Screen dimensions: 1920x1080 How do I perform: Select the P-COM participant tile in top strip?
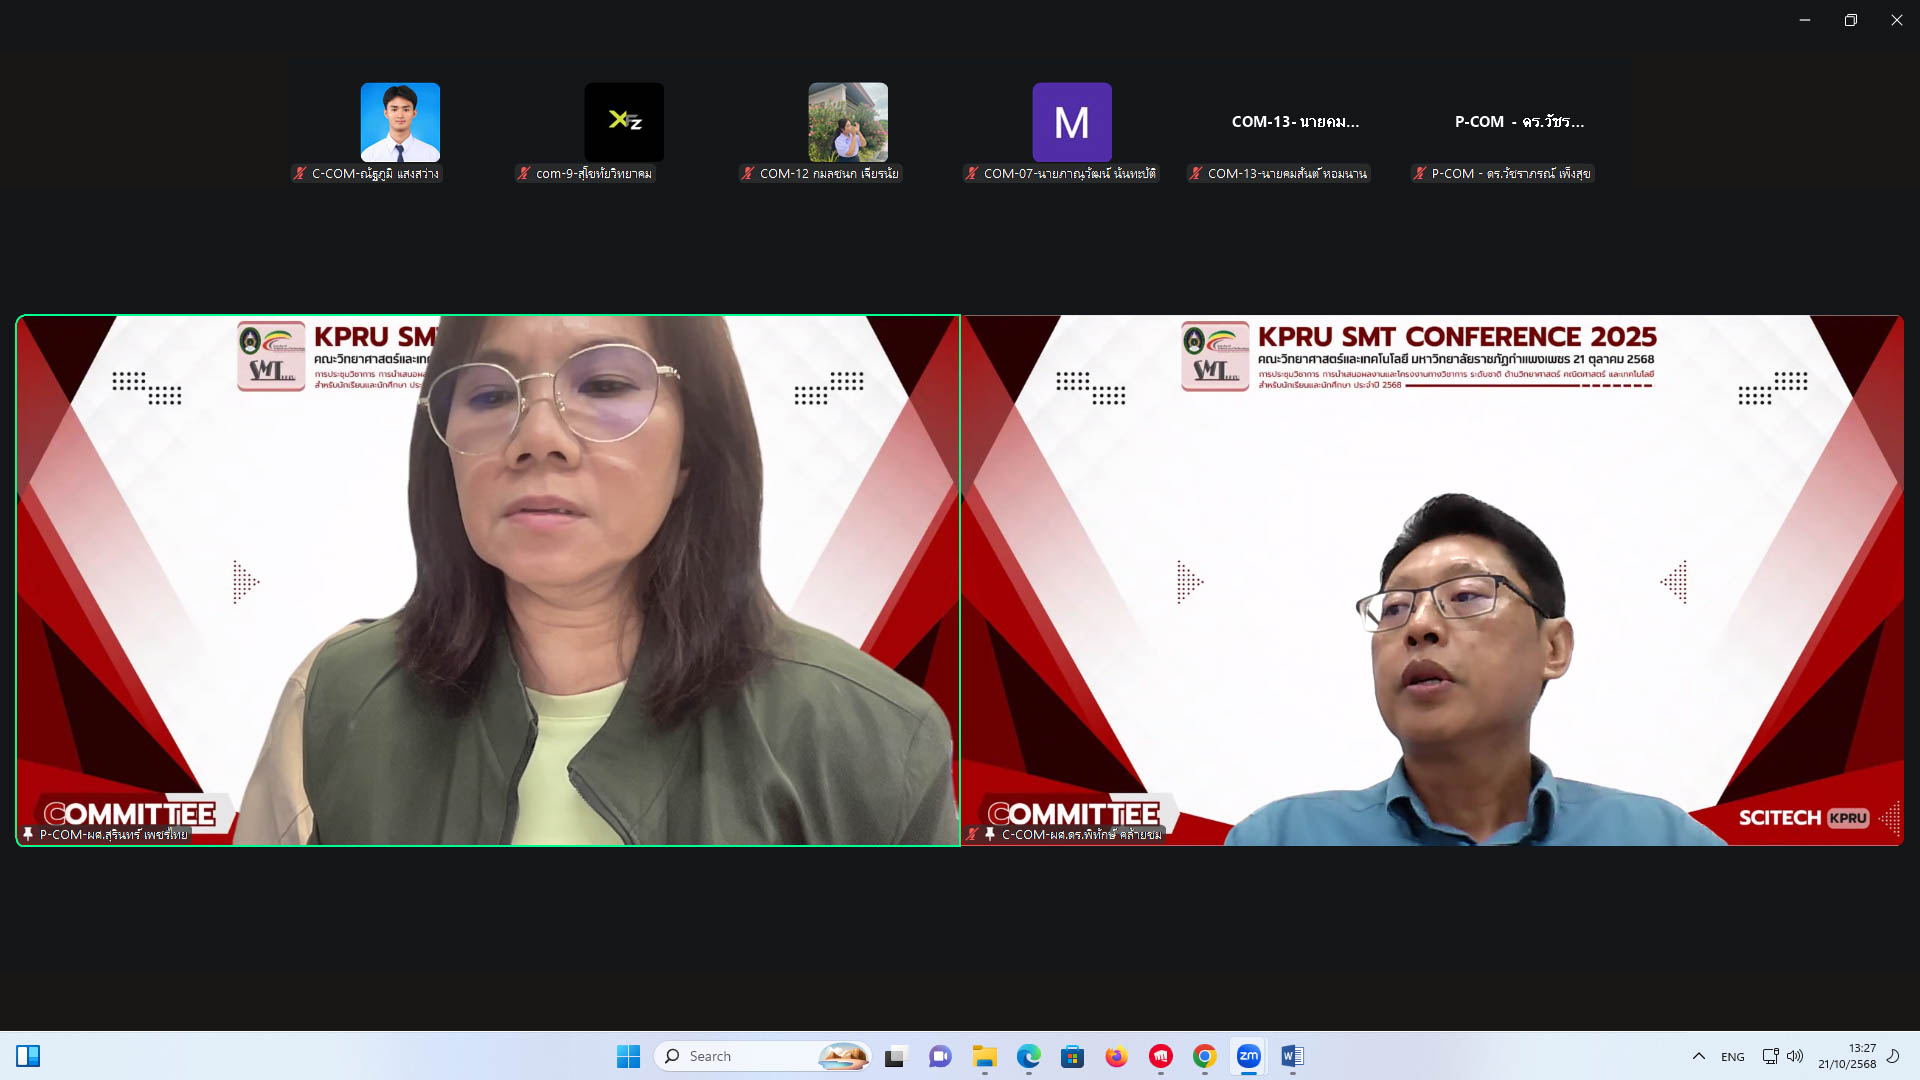[1519, 122]
